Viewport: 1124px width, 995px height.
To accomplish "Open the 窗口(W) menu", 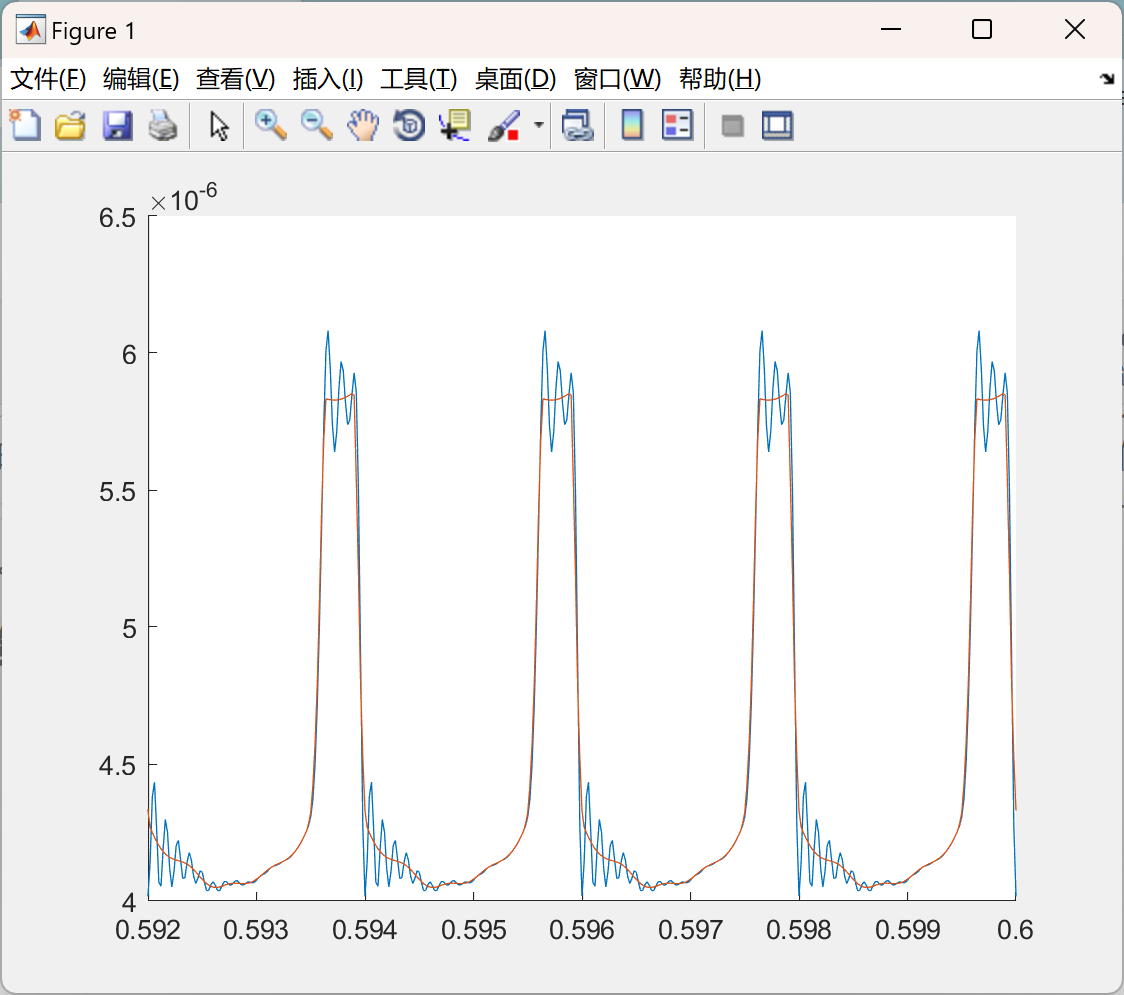I will [617, 79].
